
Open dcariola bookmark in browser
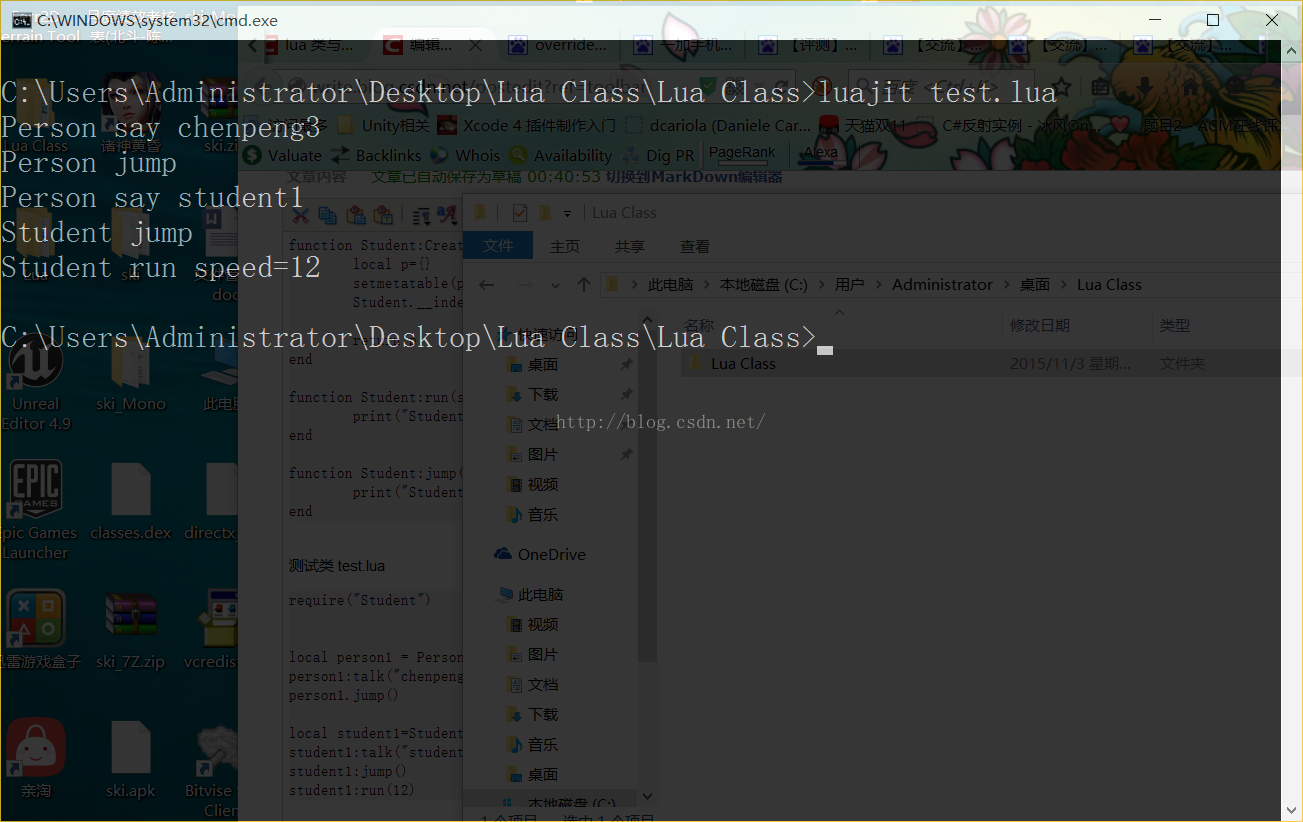point(719,126)
